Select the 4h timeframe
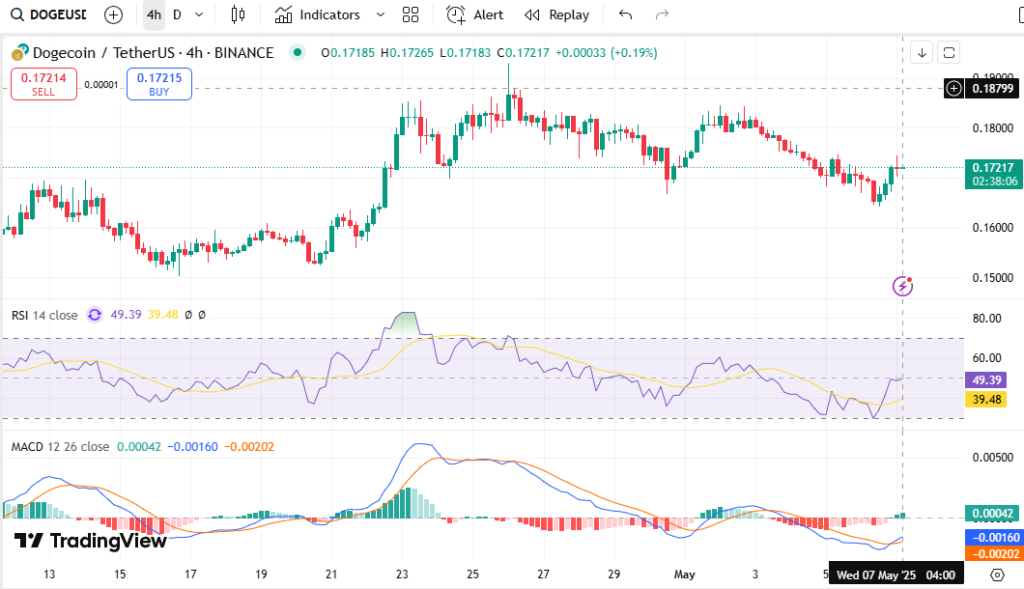This screenshot has height=589, width=1024. tap(153, 14)
